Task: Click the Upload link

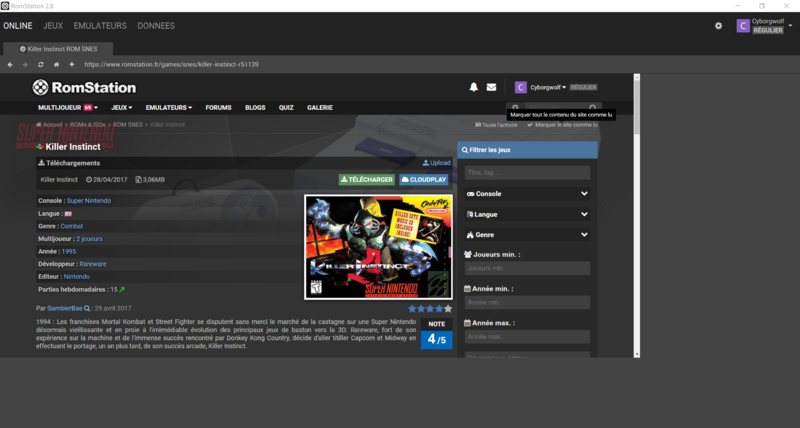Action: 437,162
